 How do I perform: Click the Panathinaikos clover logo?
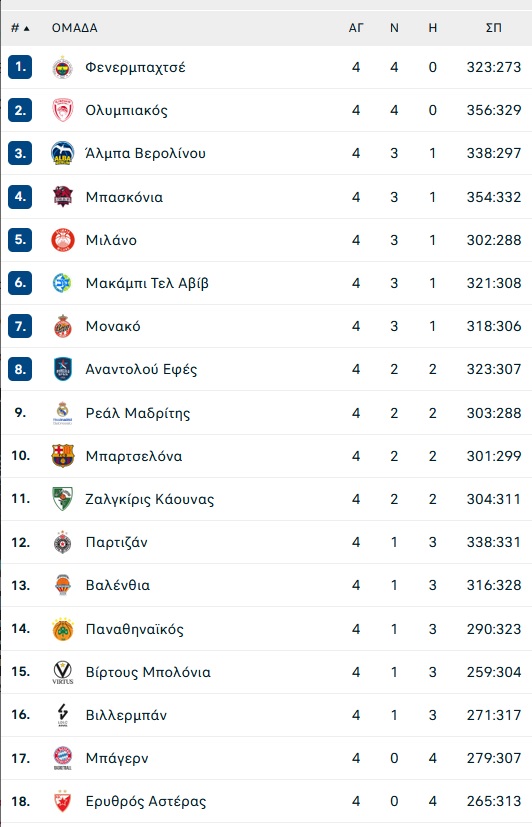tap(62, 629)
